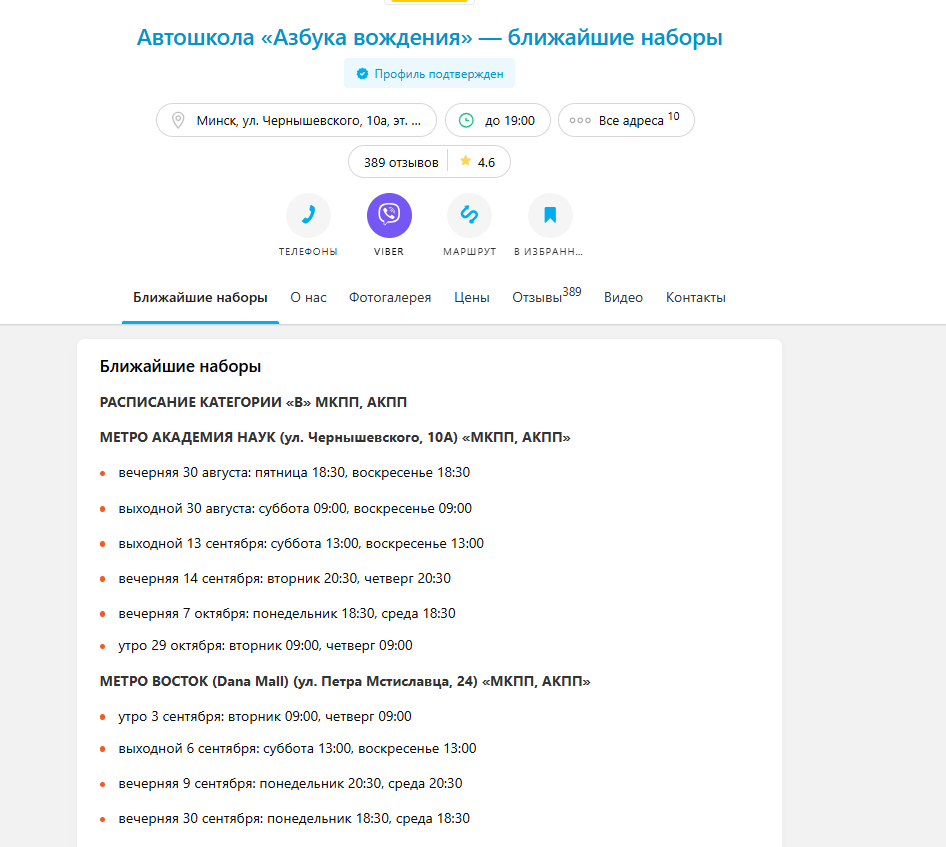Screen dimensions: 946x847
Task: Click Профиль подтвержден badge
Action: [x=430, y=74]
